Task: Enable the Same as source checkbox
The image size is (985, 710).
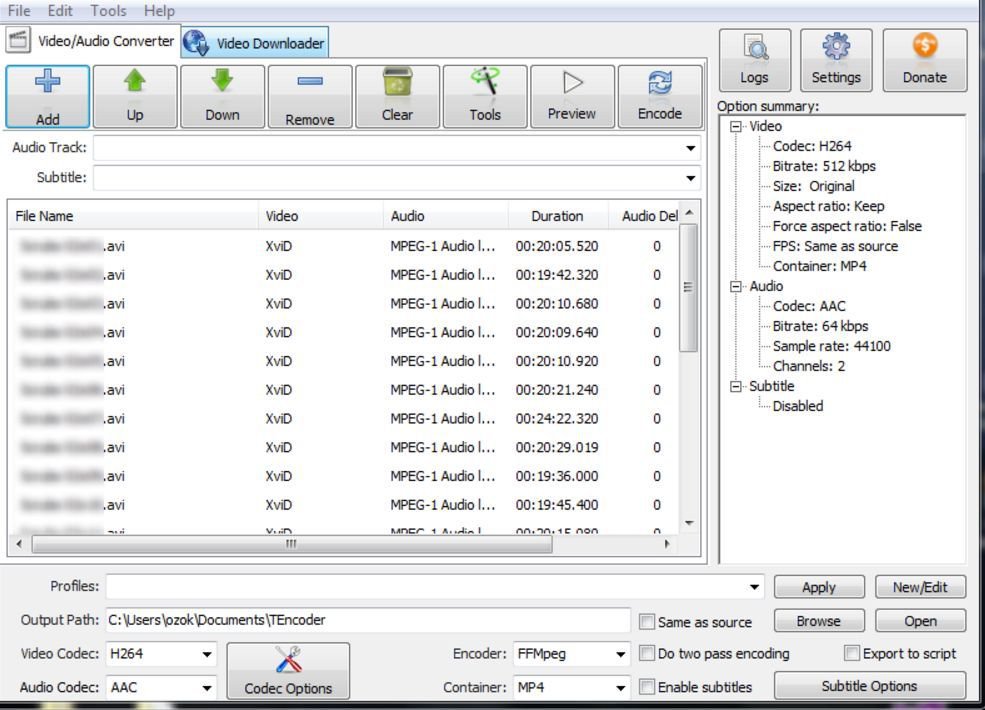Action: click(x=647, y=621)
